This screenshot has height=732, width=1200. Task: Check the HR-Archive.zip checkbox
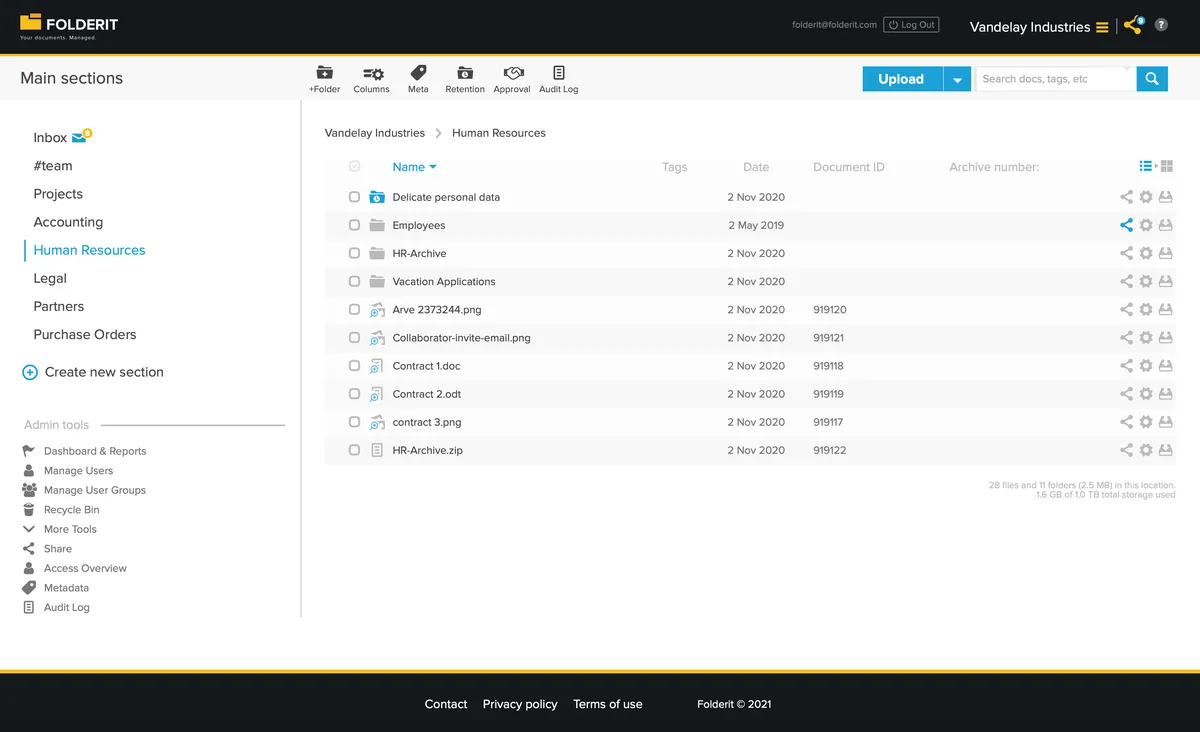coord(354,450)
